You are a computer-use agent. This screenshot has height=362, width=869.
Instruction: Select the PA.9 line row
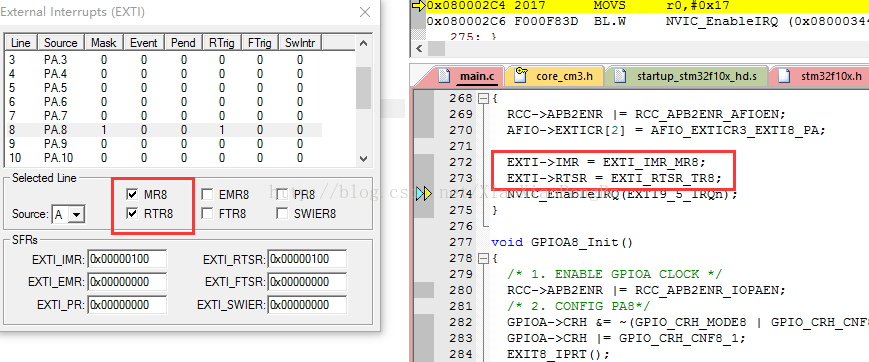click(163, 144)
